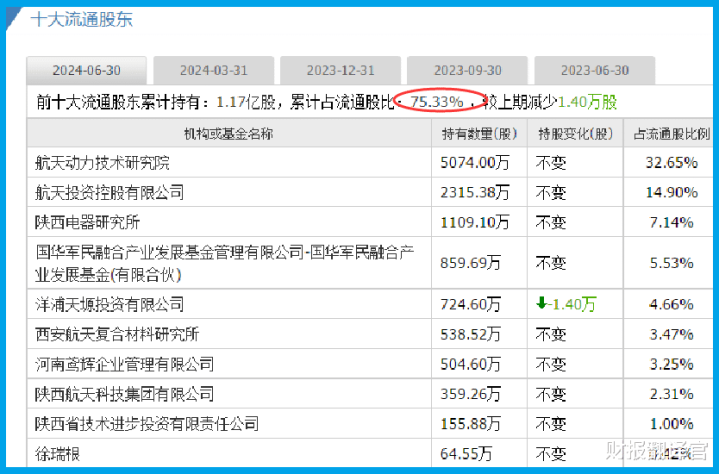This screenshot has width=719, height=474.
Task: Click the 3.25% ratio cell
Action: click(x=671, y=364)
